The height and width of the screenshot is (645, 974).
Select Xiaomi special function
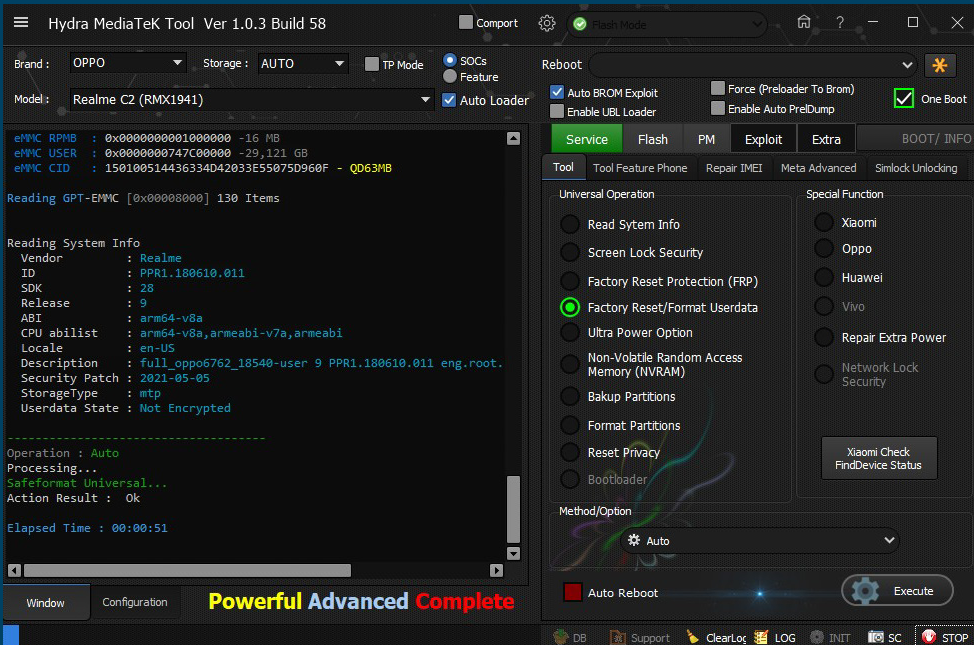click(x=824, y=222)
